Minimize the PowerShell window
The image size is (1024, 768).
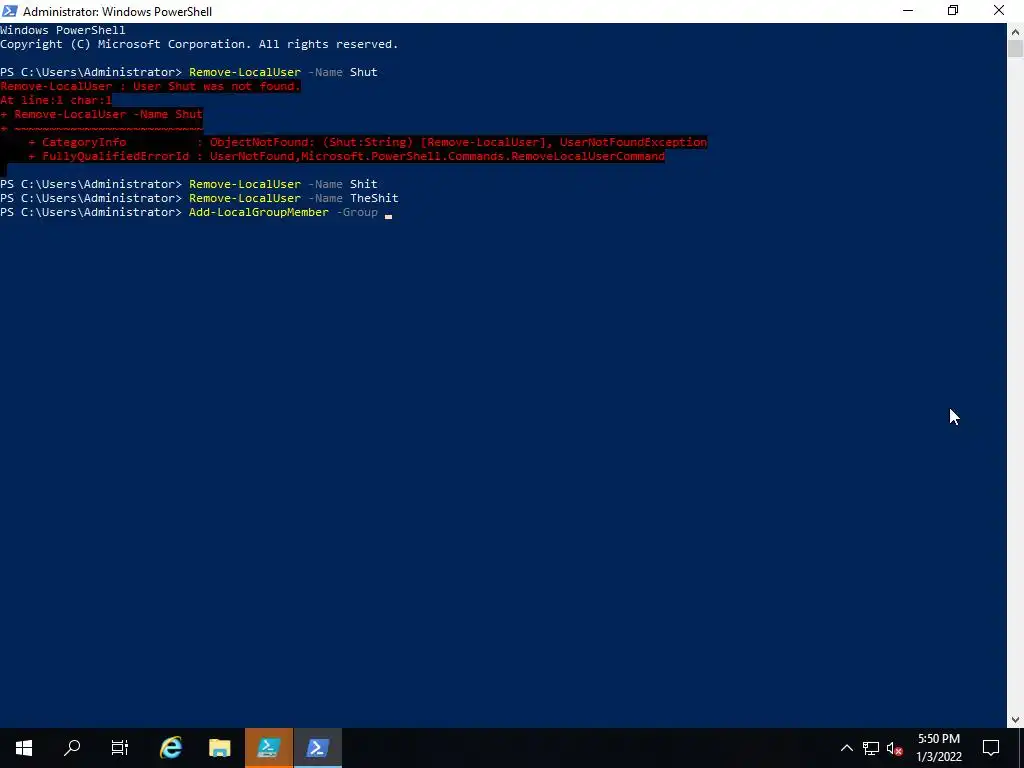(908, 11)
